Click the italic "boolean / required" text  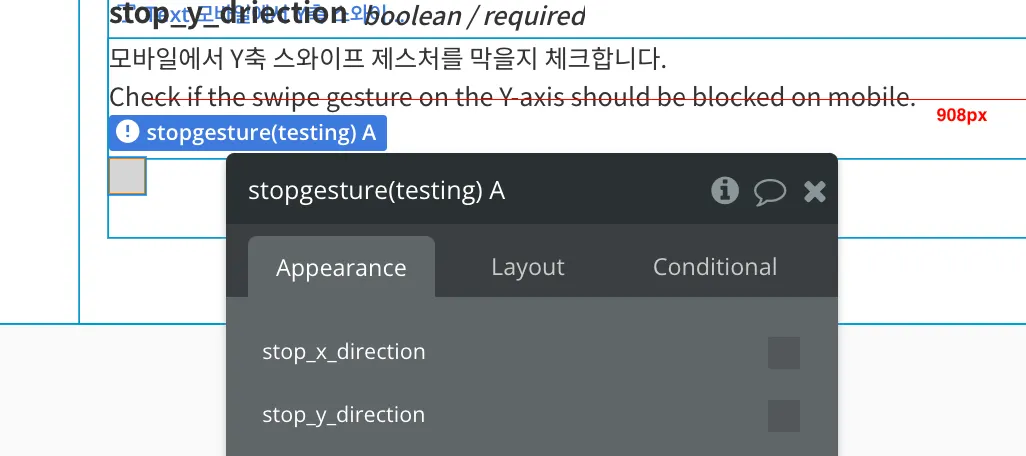pos(474,16)
